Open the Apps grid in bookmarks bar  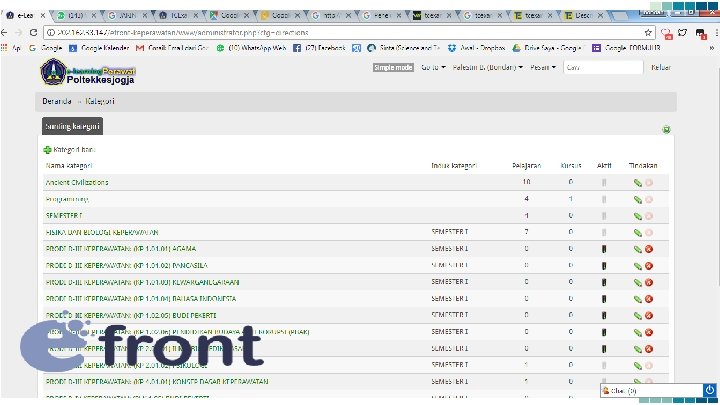(x=4, y=47)
